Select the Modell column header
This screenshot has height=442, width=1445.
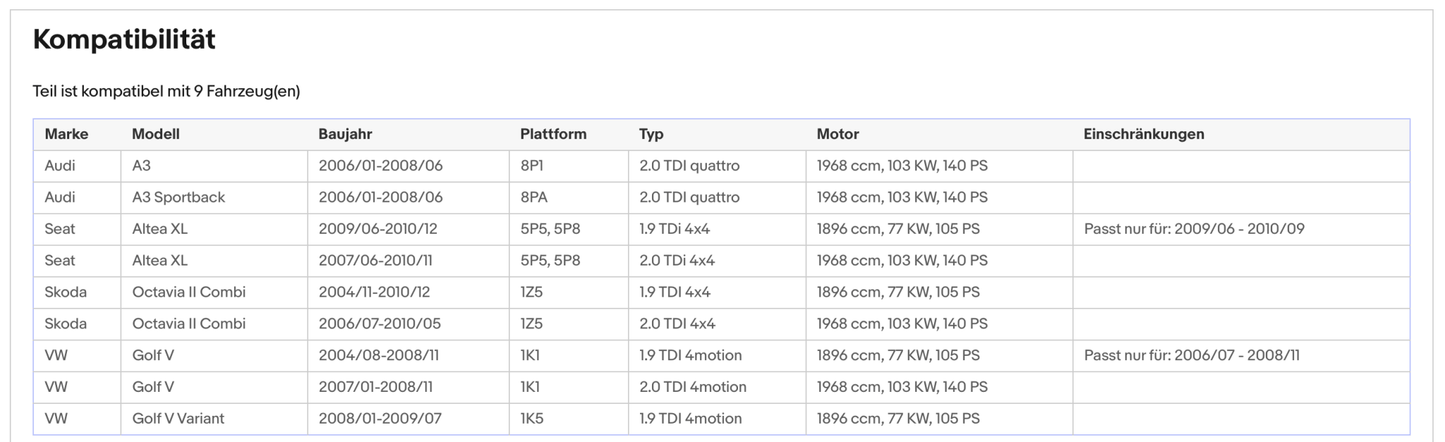click(x=156, y=134)
